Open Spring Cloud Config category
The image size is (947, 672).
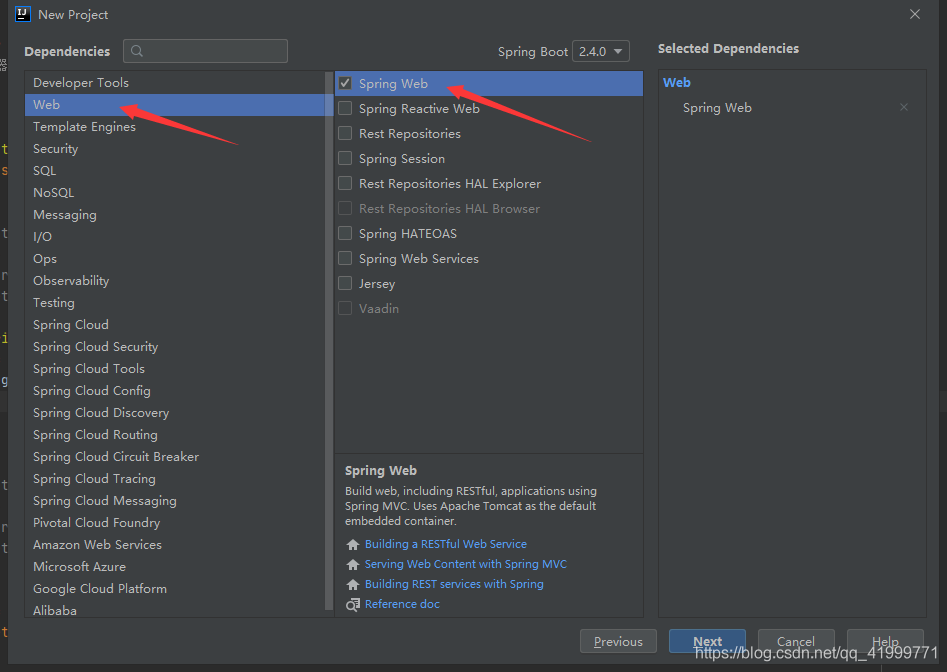(x=175, y=391)
